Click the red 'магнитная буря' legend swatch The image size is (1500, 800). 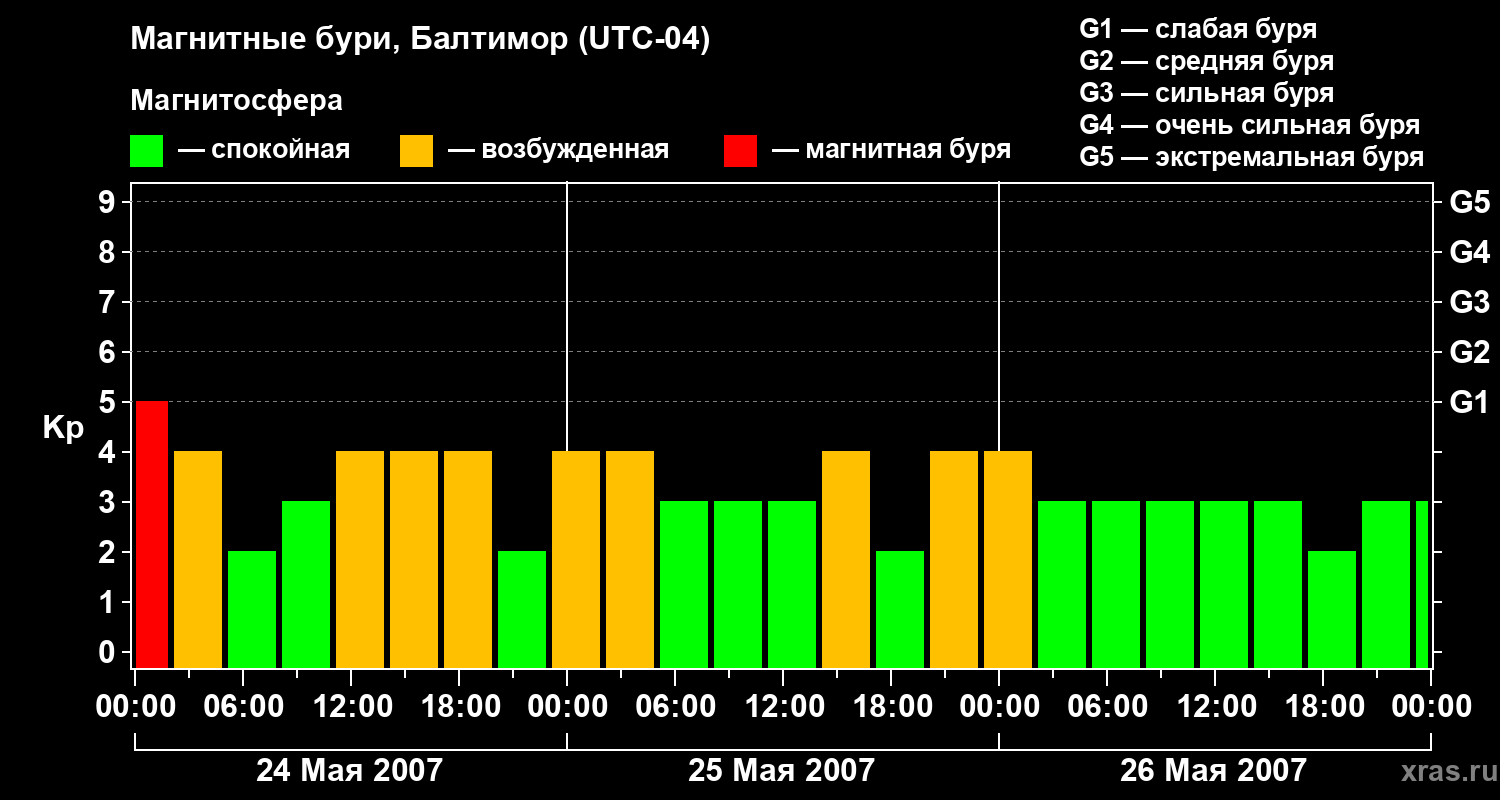740,151
